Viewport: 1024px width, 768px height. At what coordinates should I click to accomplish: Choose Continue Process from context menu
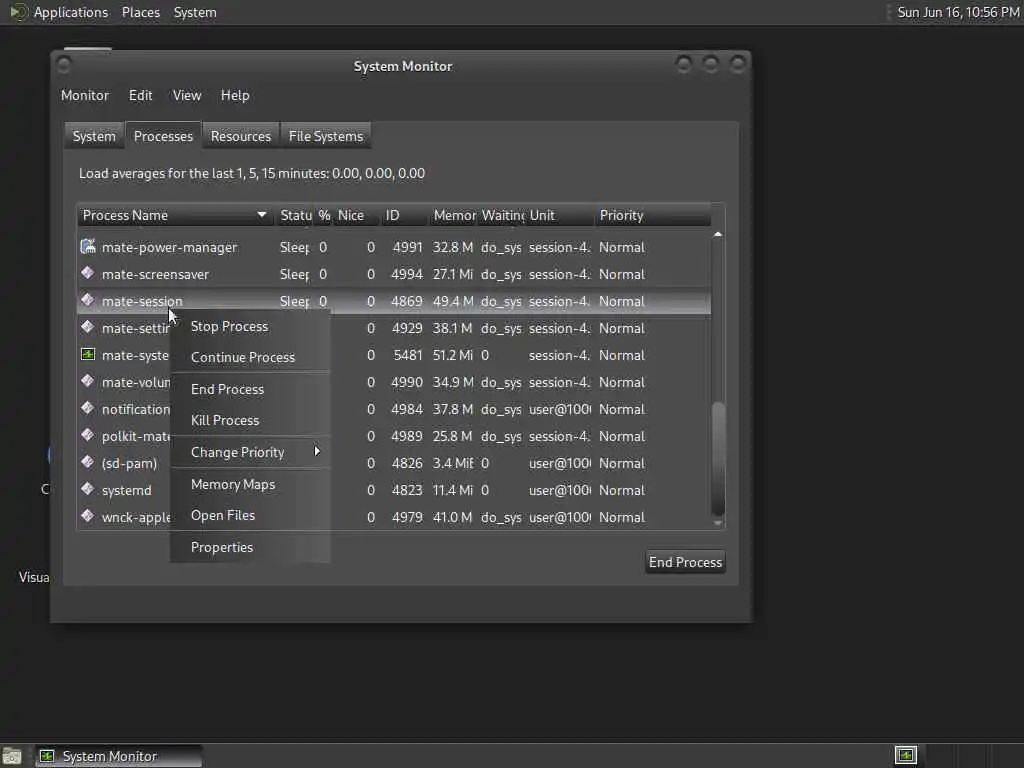(251, 357)
